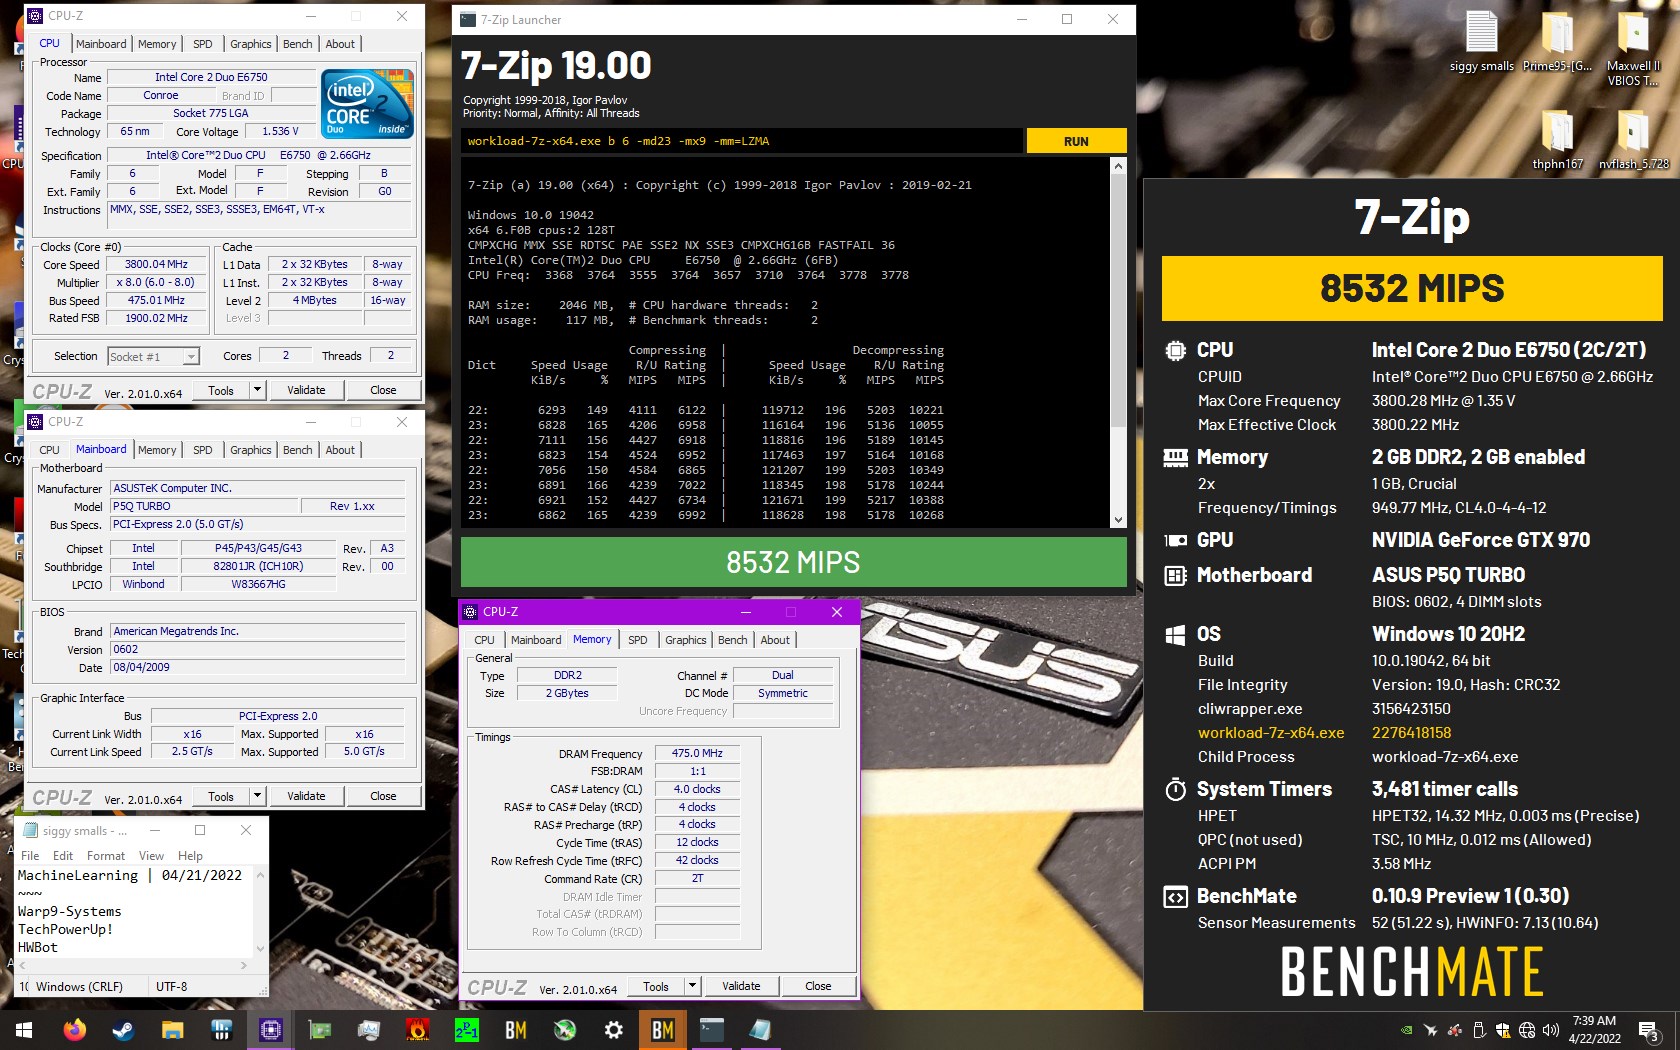Screen dimensions: 1680x1050
Task: Click the Memory icon in BenchMate panel
Action: point(1176,457)
